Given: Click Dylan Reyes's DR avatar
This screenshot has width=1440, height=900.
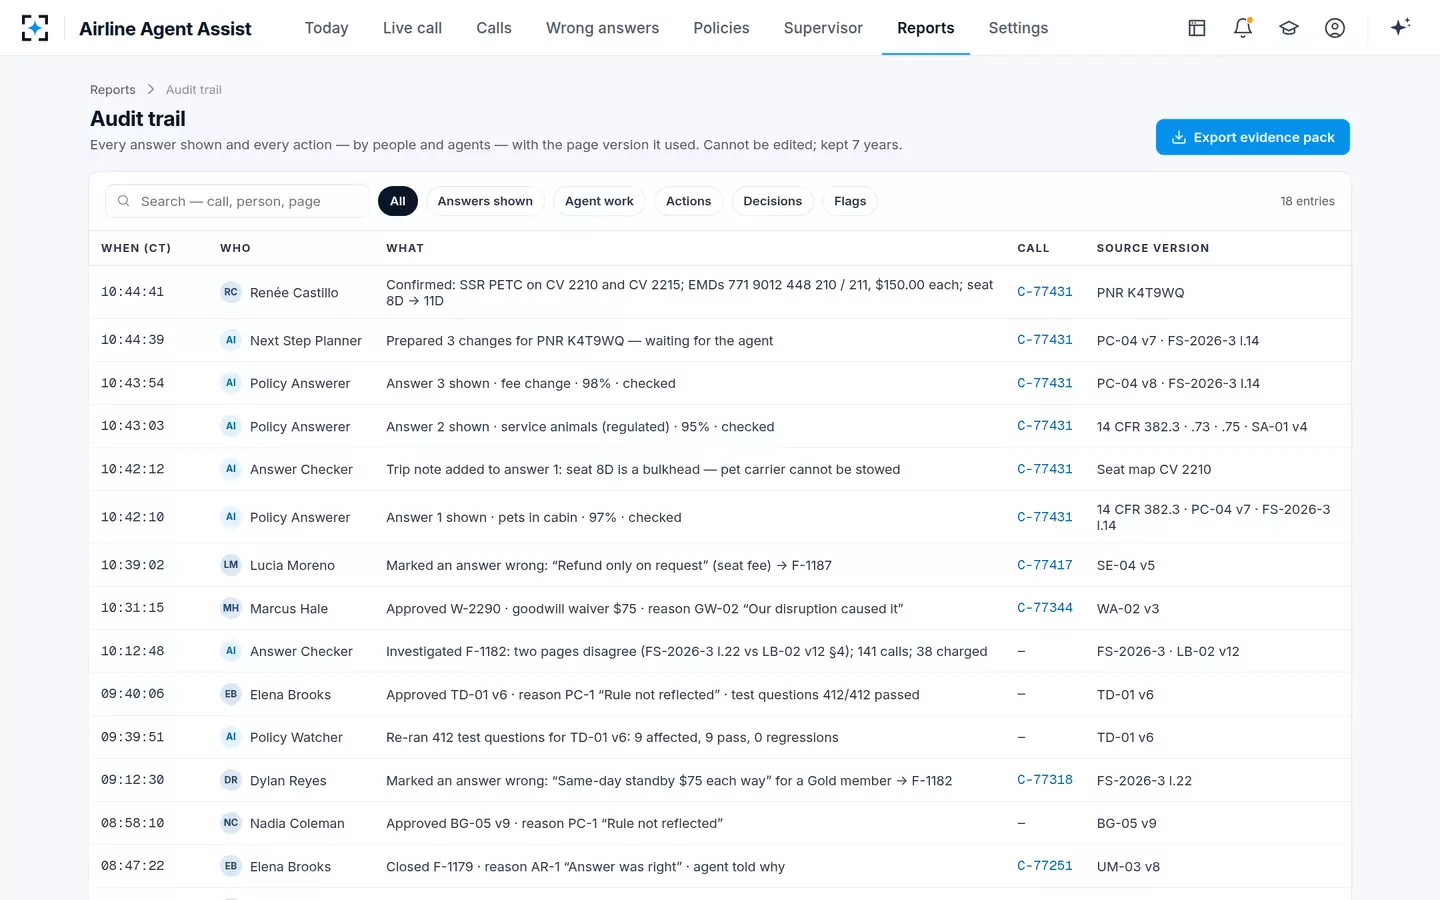Looking at the screenshot, I should (231, 780).
